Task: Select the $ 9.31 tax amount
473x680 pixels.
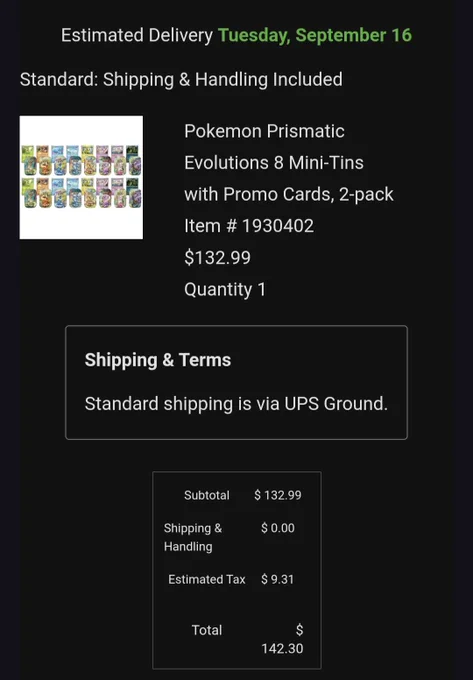Action: (x=278, y=579)
